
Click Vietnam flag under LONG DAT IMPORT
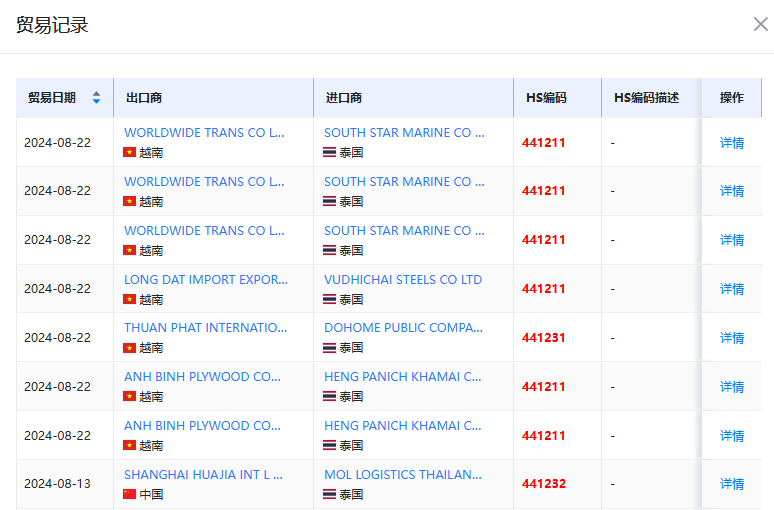129,299
